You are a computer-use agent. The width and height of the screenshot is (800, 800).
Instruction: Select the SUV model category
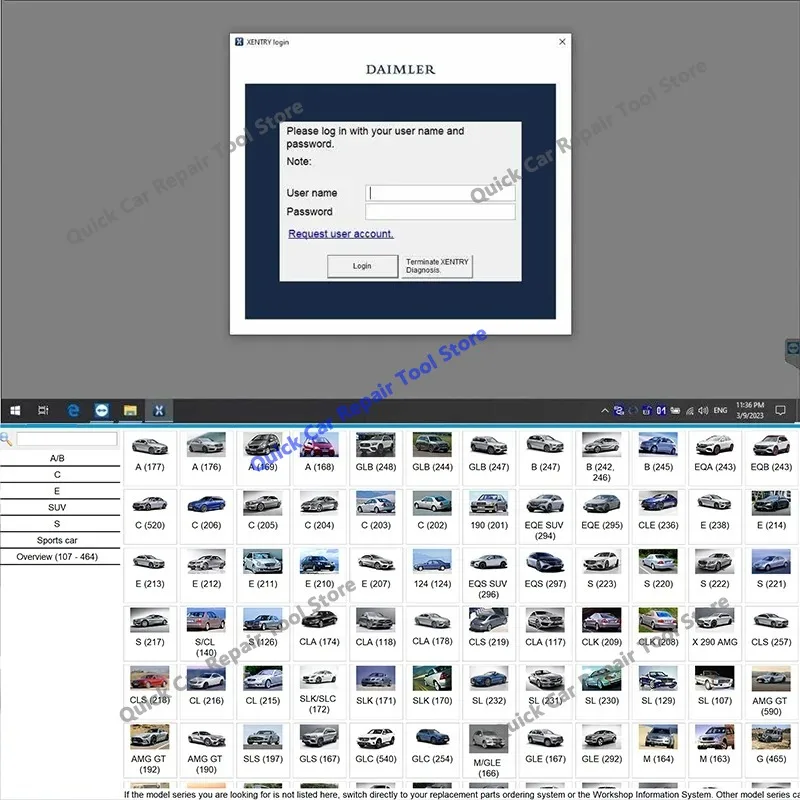(x=57, y=507)
